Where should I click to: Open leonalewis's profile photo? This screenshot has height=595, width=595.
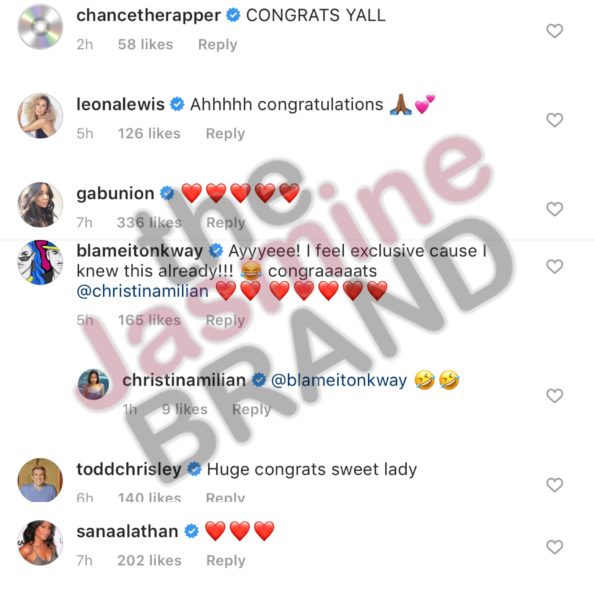pyautogui.click(x=40, y=116)
